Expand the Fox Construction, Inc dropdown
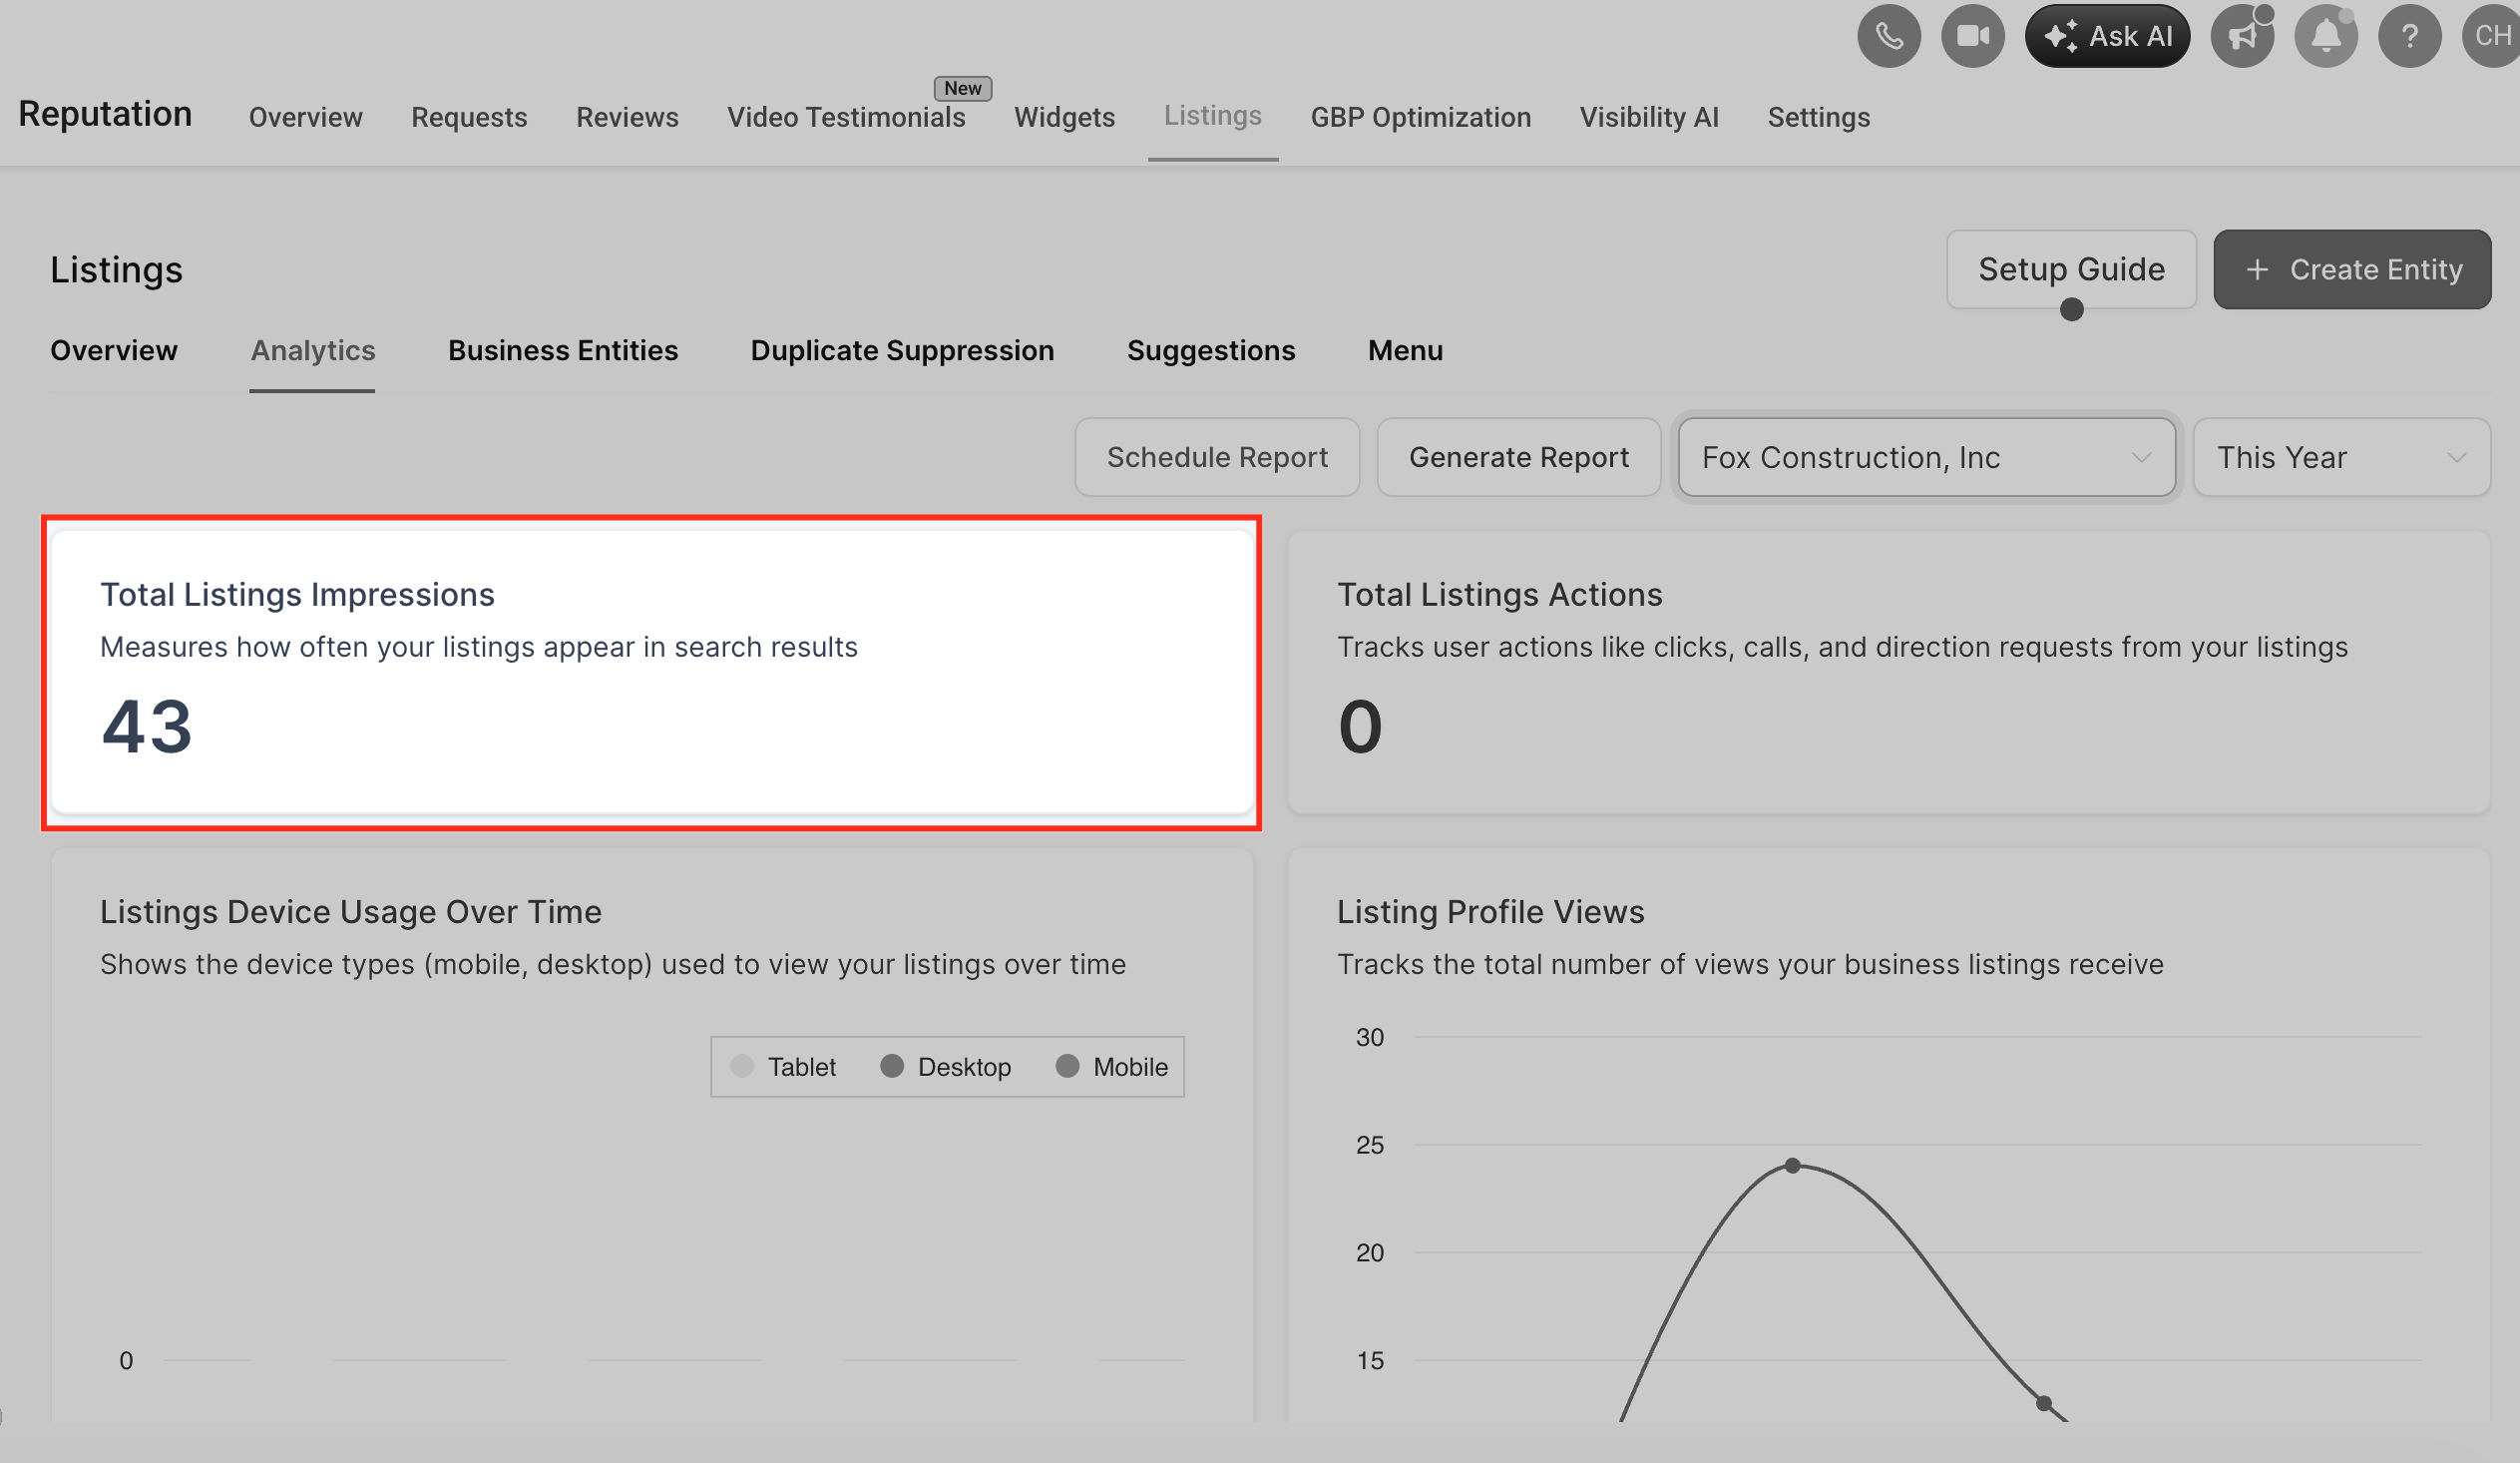2520x1463 pixels. pyautogui.click(x=1926, y=458)
